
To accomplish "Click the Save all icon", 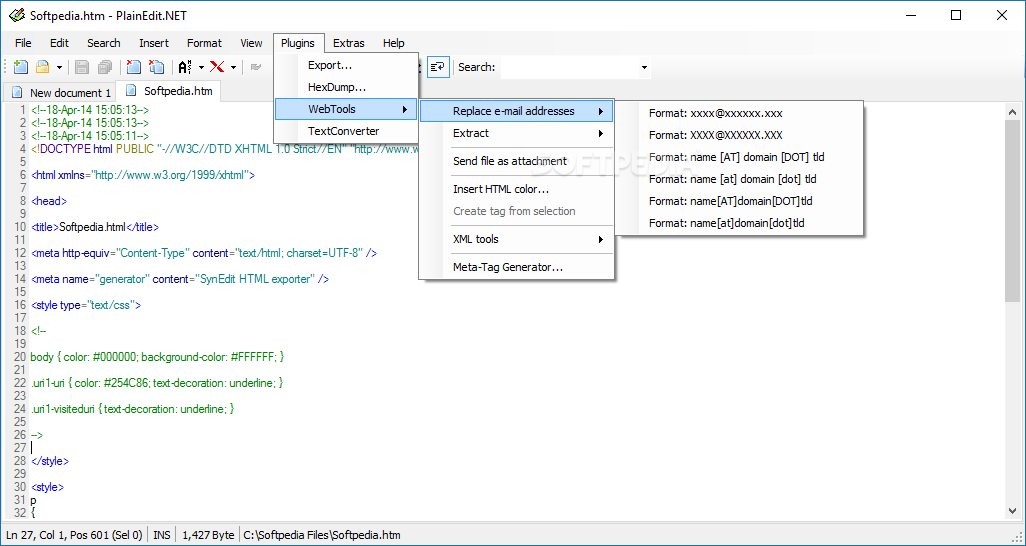I will (105, 67).
